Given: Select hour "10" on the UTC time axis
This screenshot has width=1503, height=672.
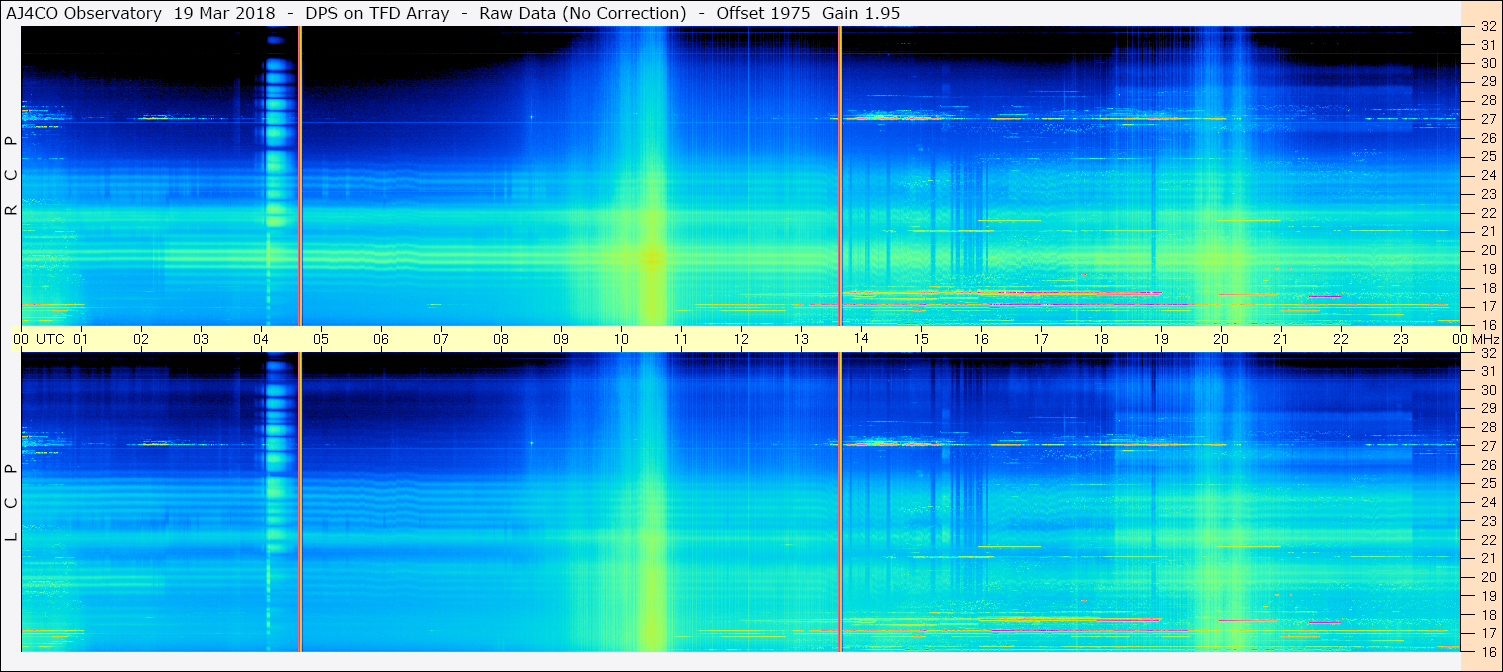Looking at the screenshot, I should [621, 339].
